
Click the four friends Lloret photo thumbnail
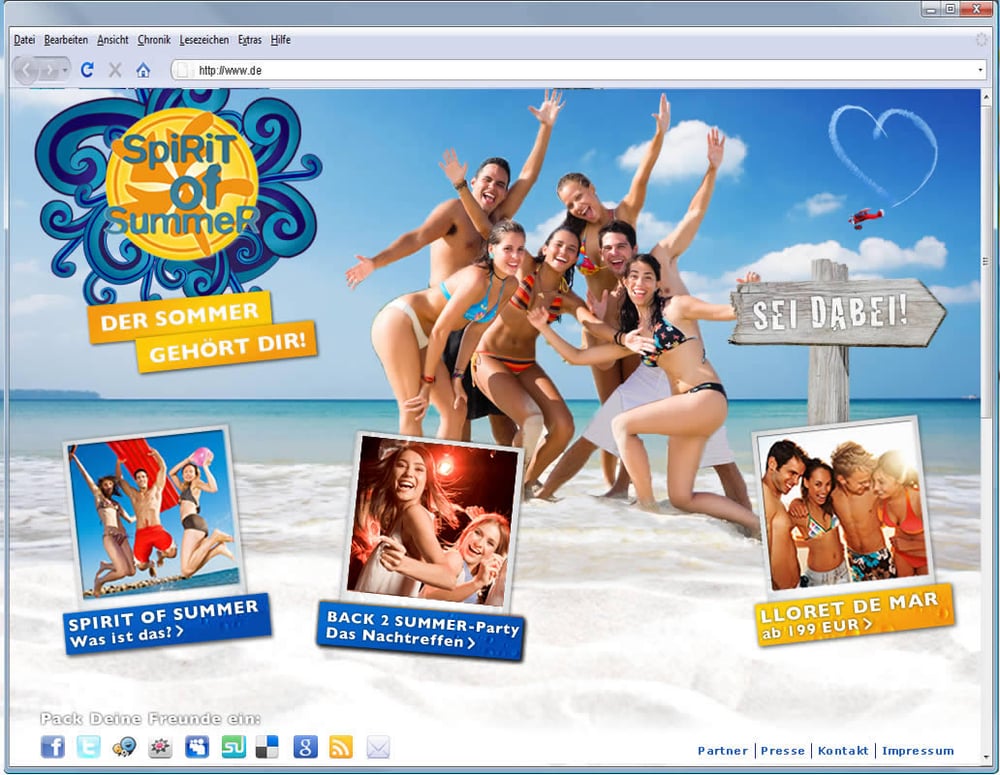[844, 506]
